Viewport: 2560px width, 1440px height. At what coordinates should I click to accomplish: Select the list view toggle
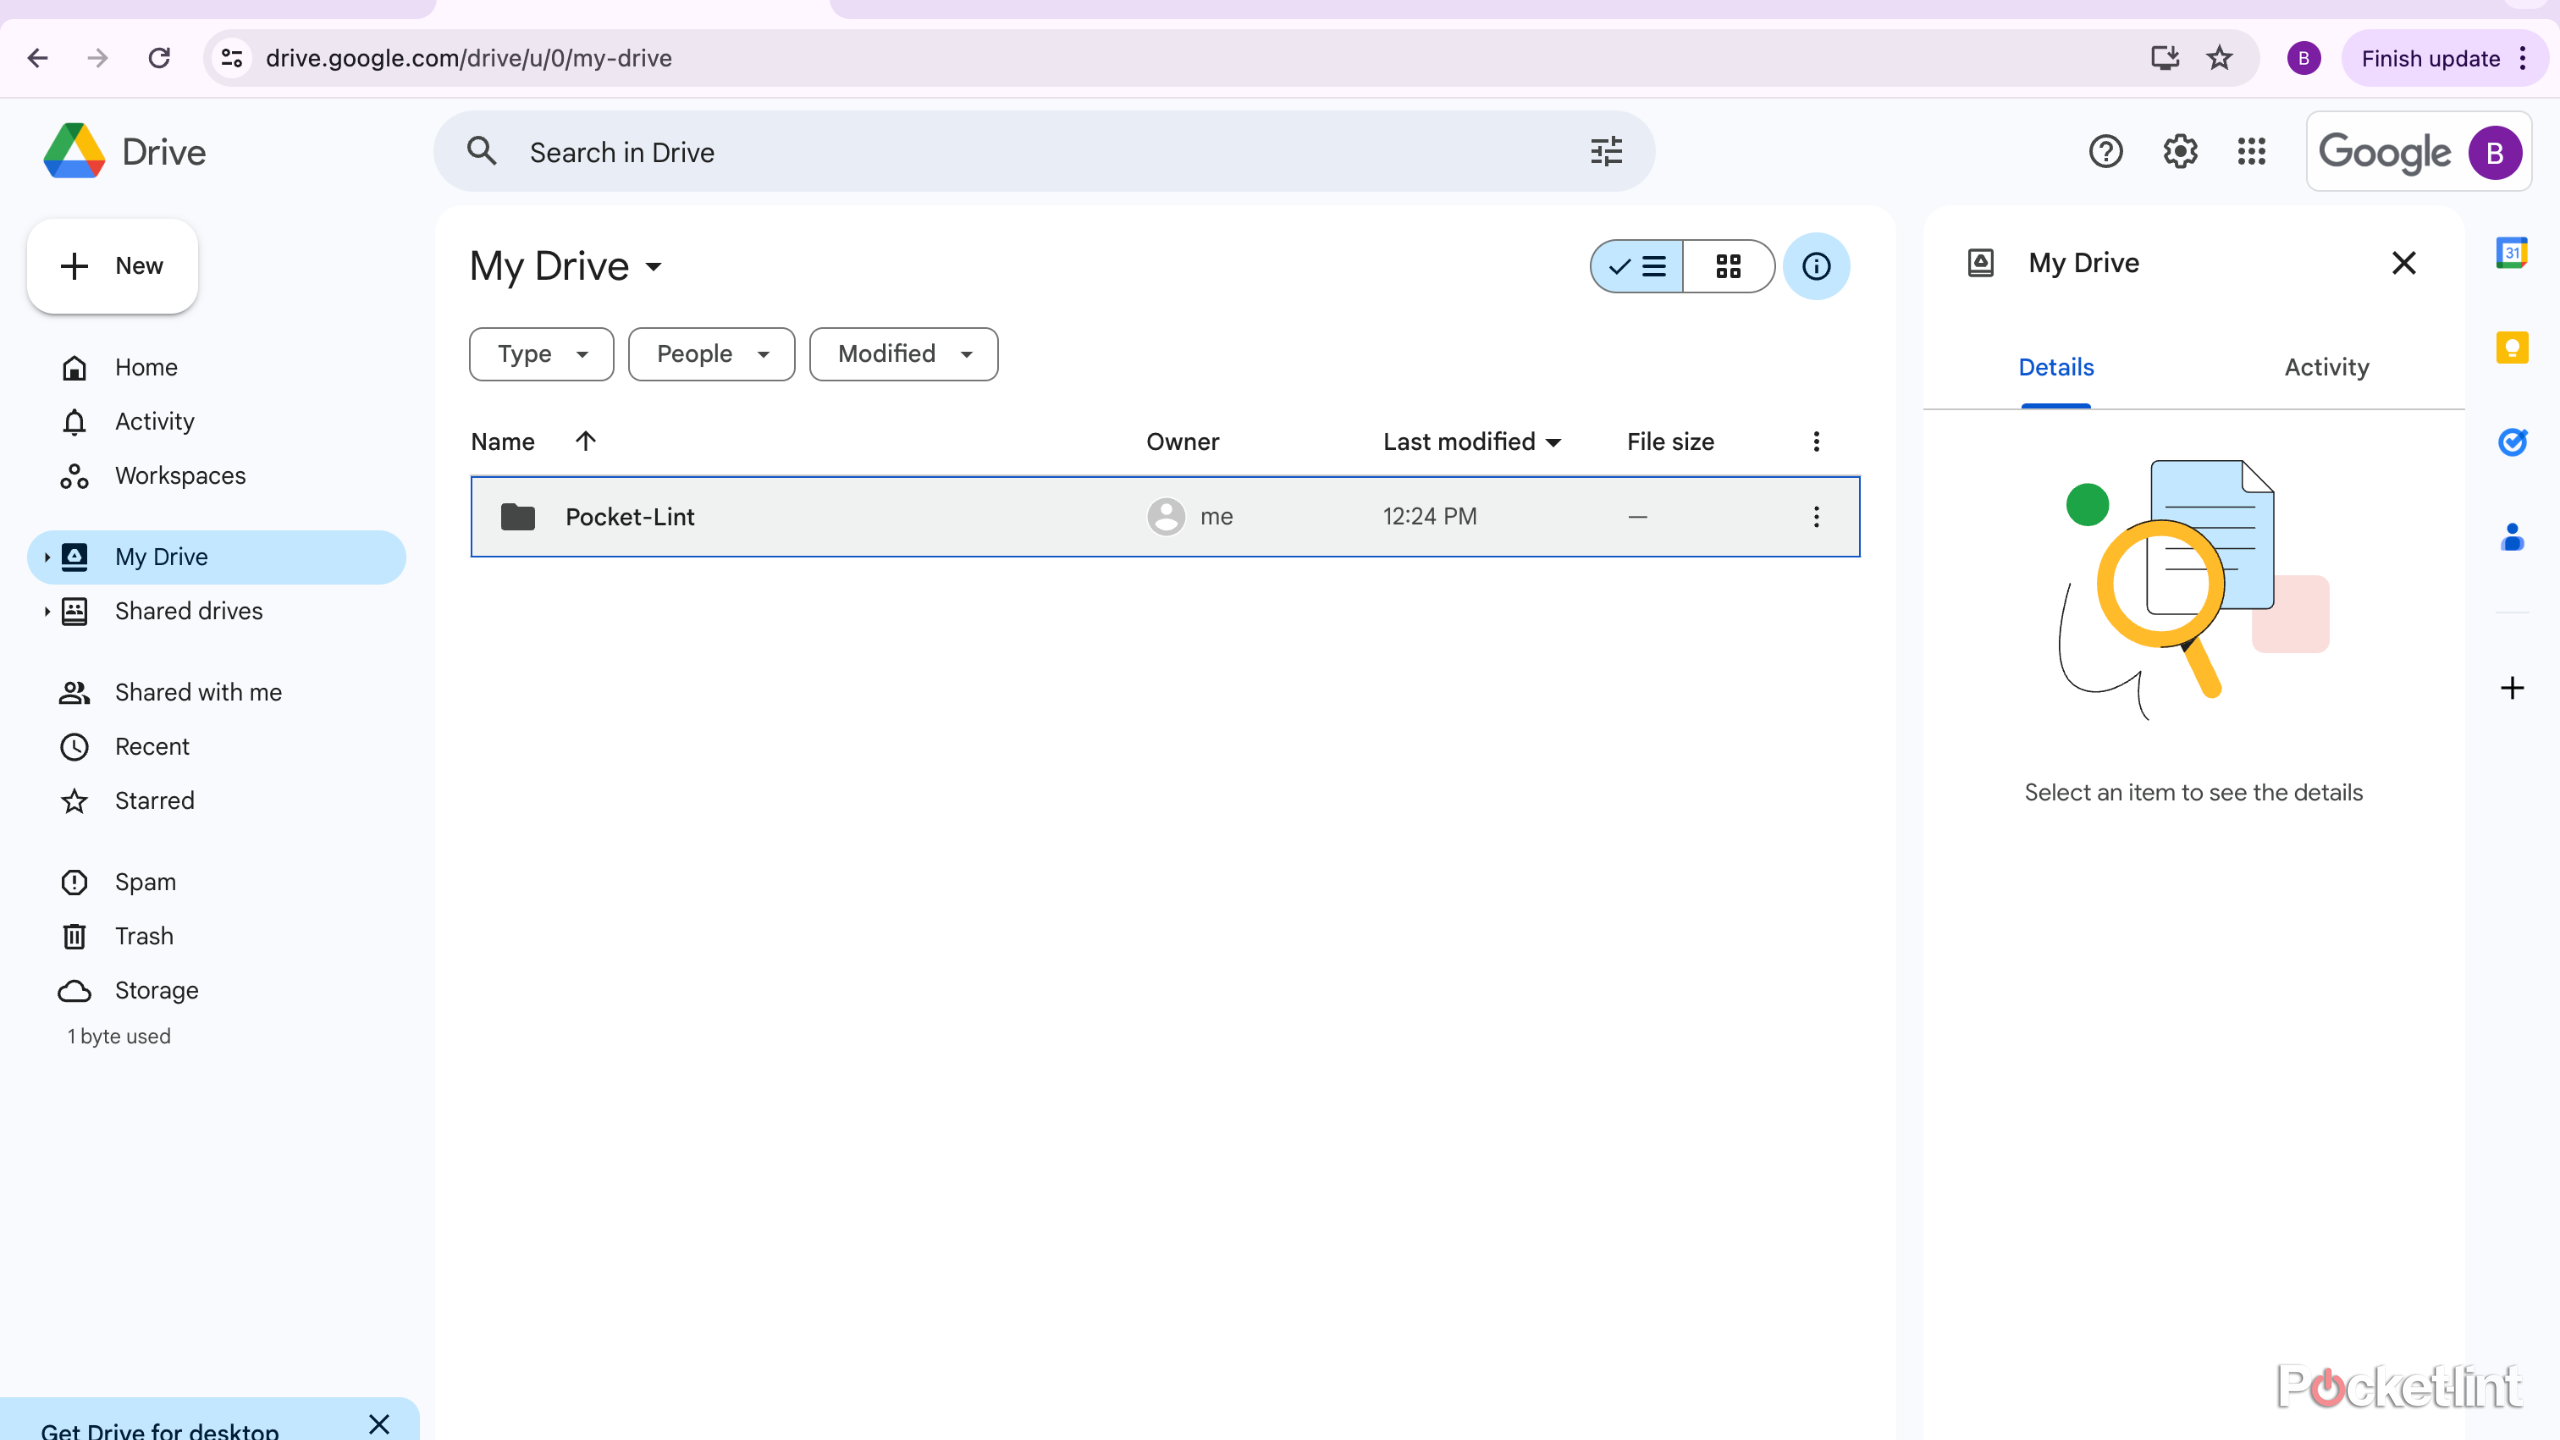(x=1636, y=266)
